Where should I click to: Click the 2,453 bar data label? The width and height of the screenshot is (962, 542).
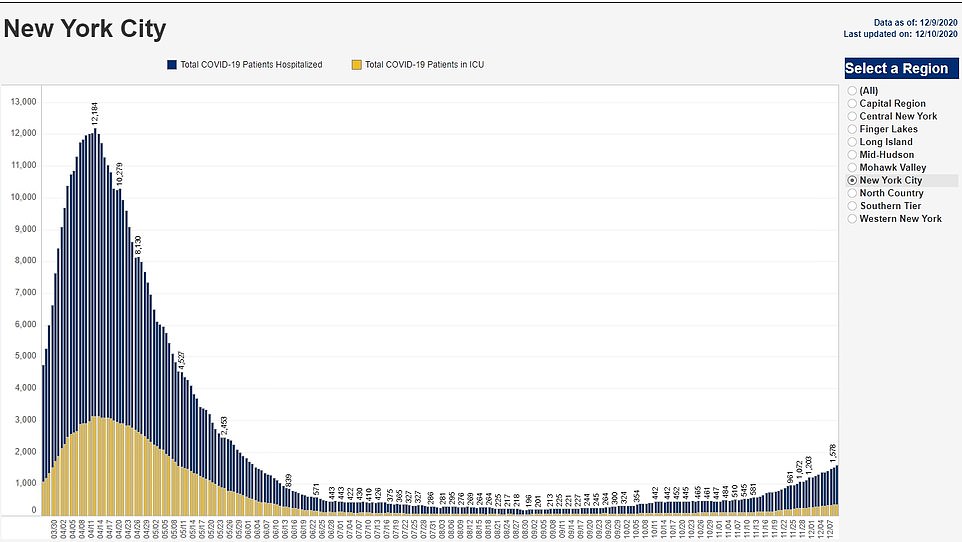[224, 426]
